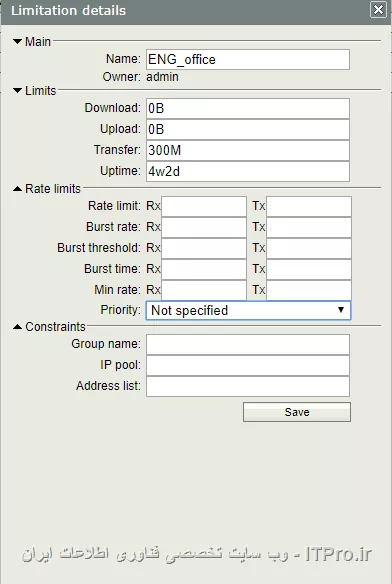Click the Group name field
This screenshot has height=584, width=392.
(x=248, y=344)
